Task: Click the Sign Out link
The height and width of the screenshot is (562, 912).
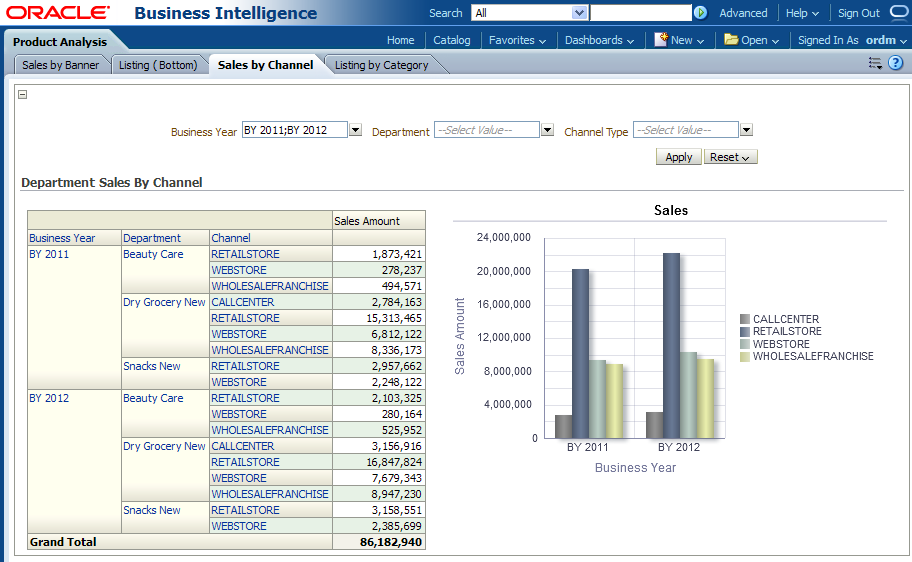Action: pyautogui.click(x=859, y=13)
